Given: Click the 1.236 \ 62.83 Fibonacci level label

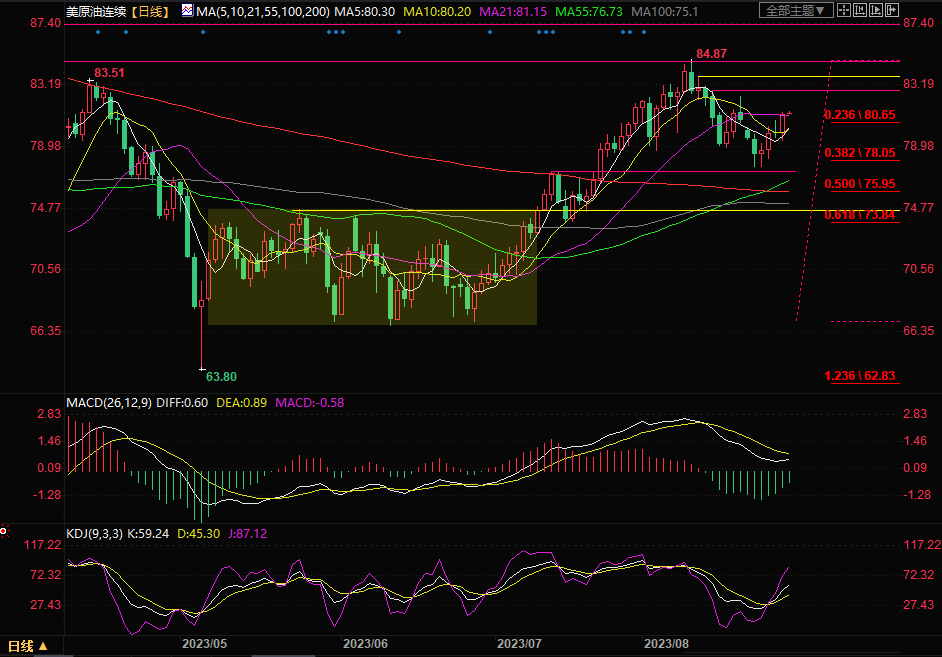Looking at the screenshot, I should (x=859, y=376).
